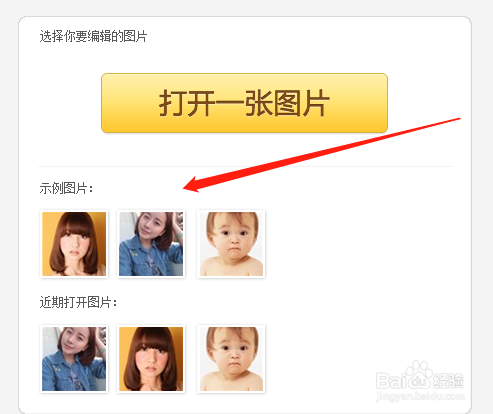
Task: Click the 打开 characters on the yellow button
Action: (187, 103)
